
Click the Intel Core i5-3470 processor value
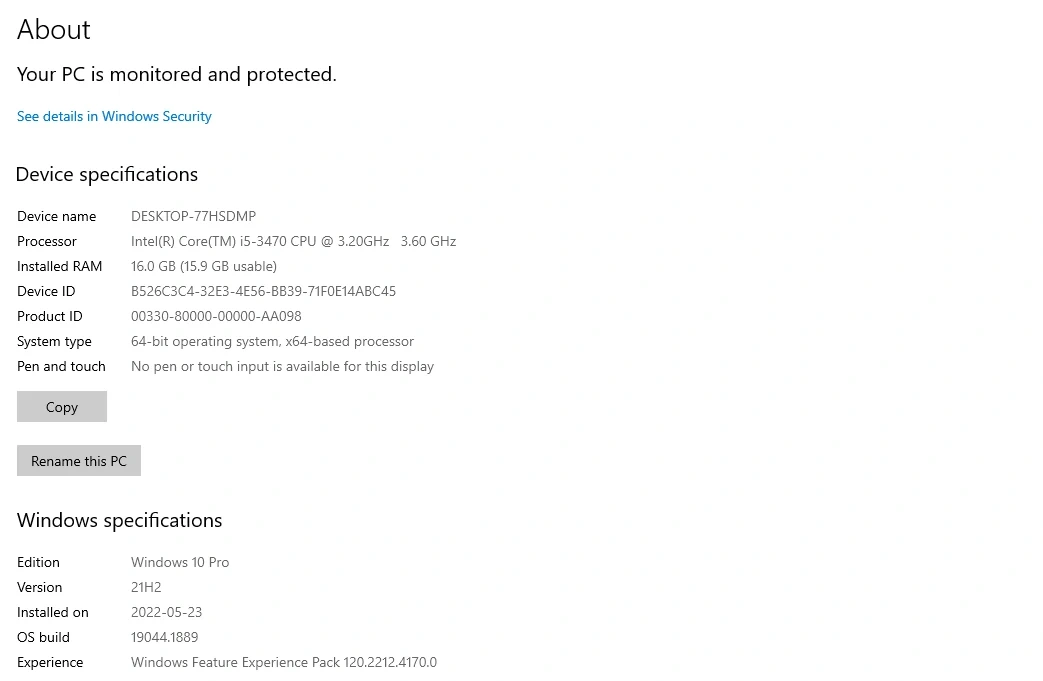point(293,241)
